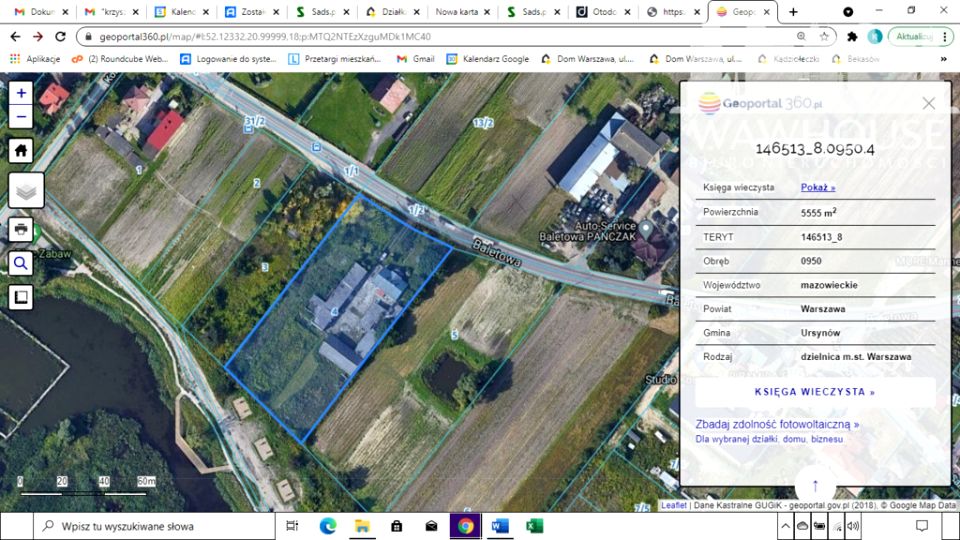Open volume control in system tray

tap(853, 526)
